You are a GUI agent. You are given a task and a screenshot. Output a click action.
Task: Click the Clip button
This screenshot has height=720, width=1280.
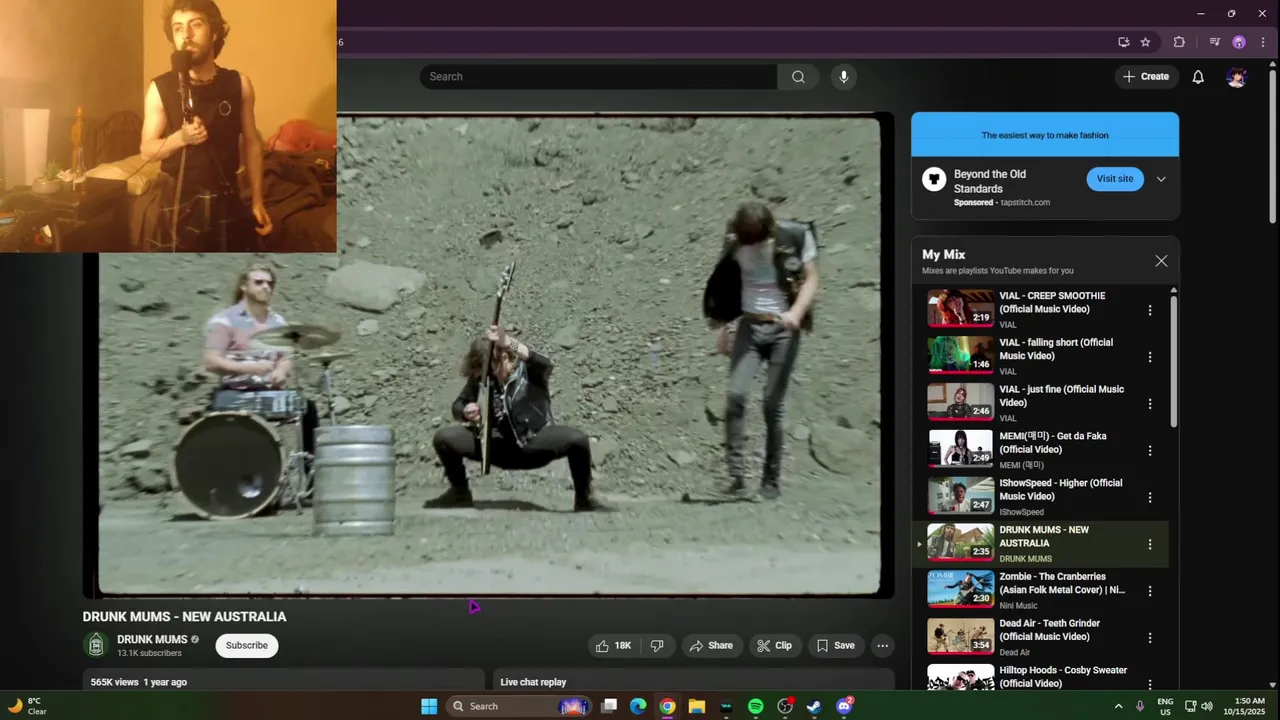775,646
